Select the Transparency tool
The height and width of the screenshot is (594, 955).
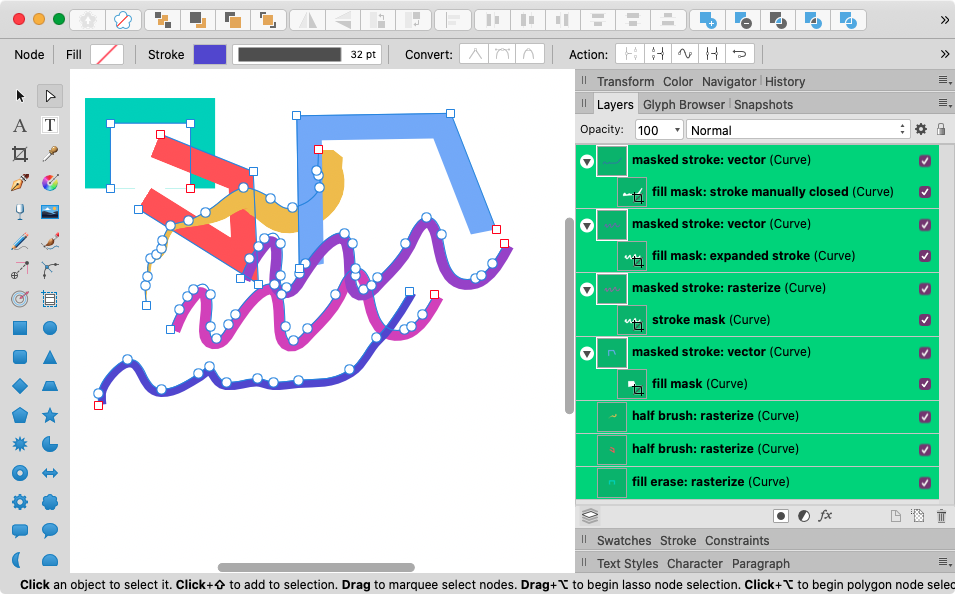pyautogui.click(x=17, y=211)
